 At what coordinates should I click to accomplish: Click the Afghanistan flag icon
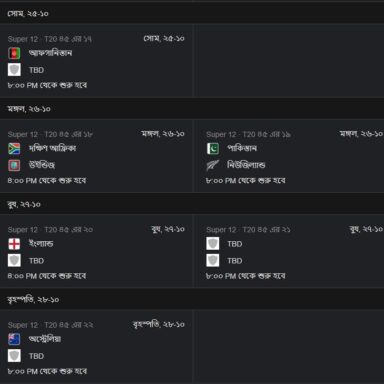(14, 53)
